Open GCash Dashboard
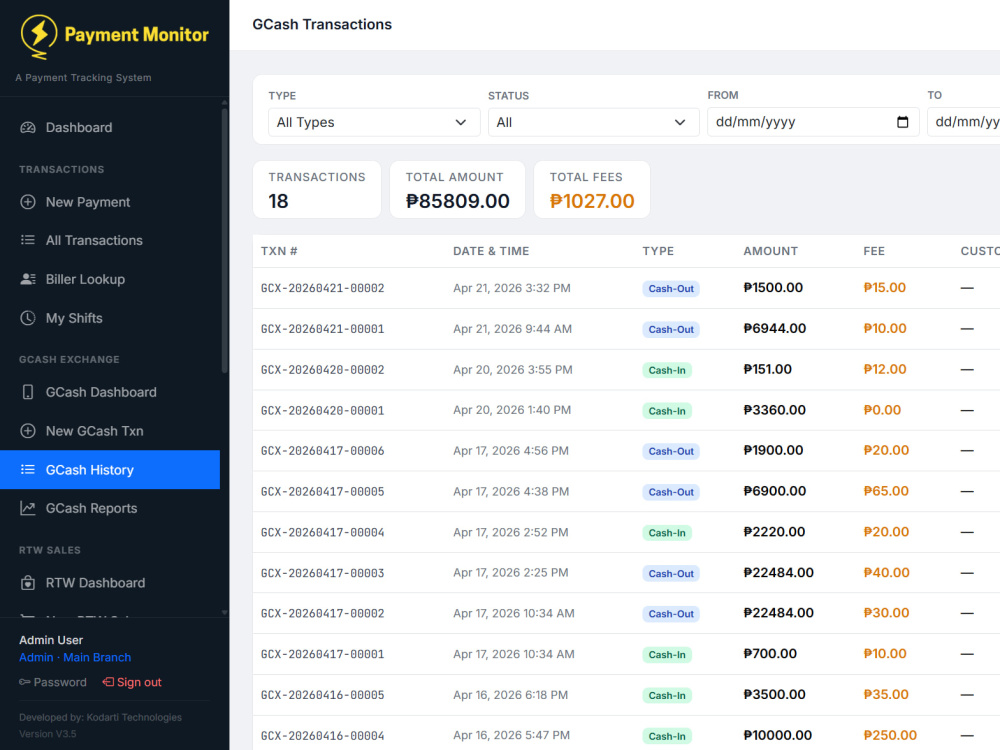Image resolution: width=1000 pixels, height=750 pixels. (x=110, y=392)
